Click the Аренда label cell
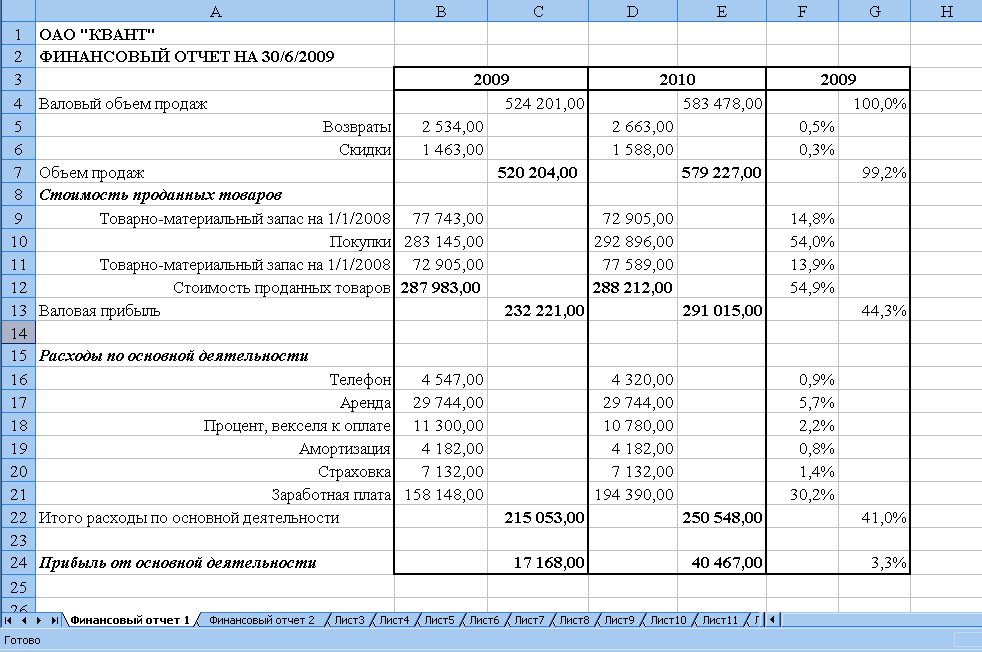Image resolution: width=982 pixels, height=652 pixels. point(215,402)
